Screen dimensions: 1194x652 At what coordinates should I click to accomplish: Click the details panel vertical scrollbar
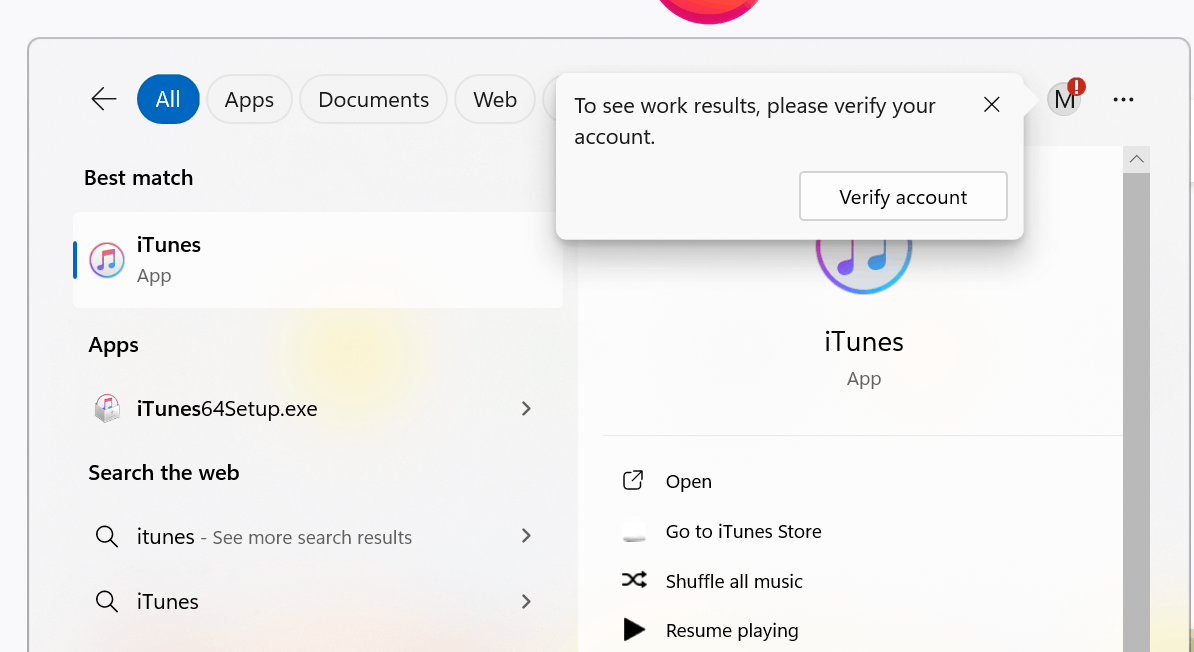click(x=1136, y=411)
